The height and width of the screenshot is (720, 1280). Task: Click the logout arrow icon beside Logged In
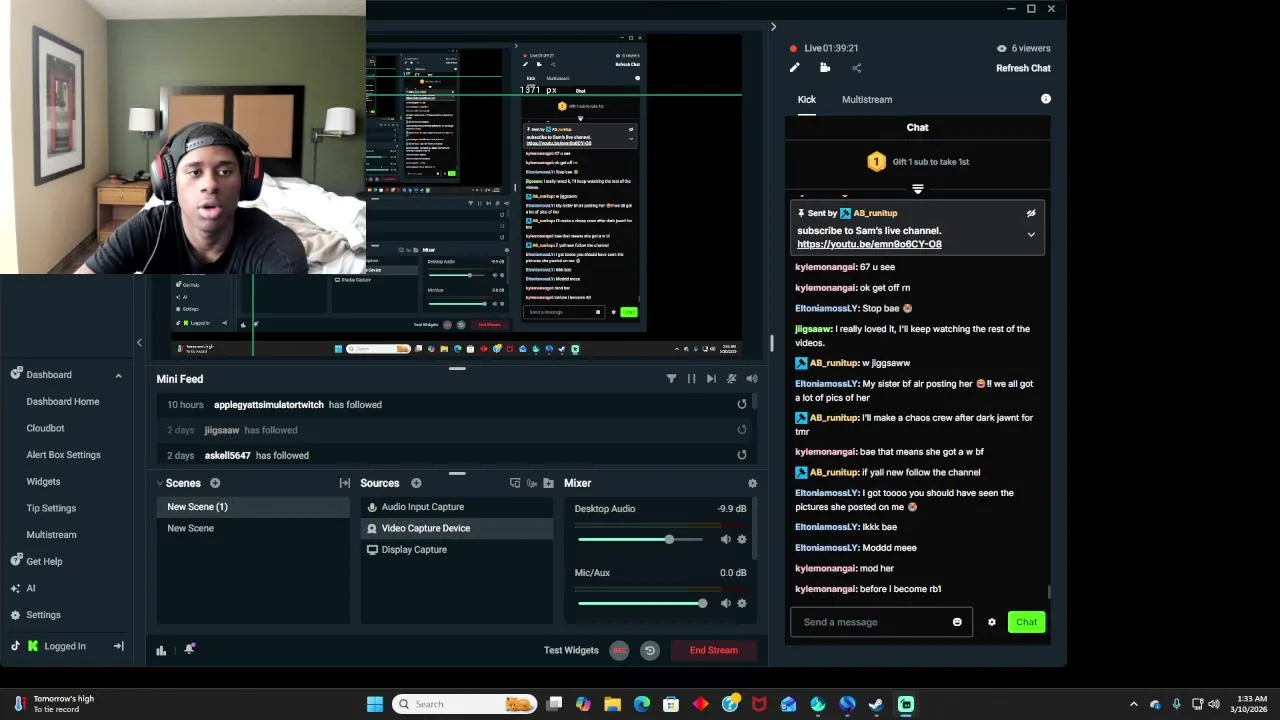click(x=118, y=646)
